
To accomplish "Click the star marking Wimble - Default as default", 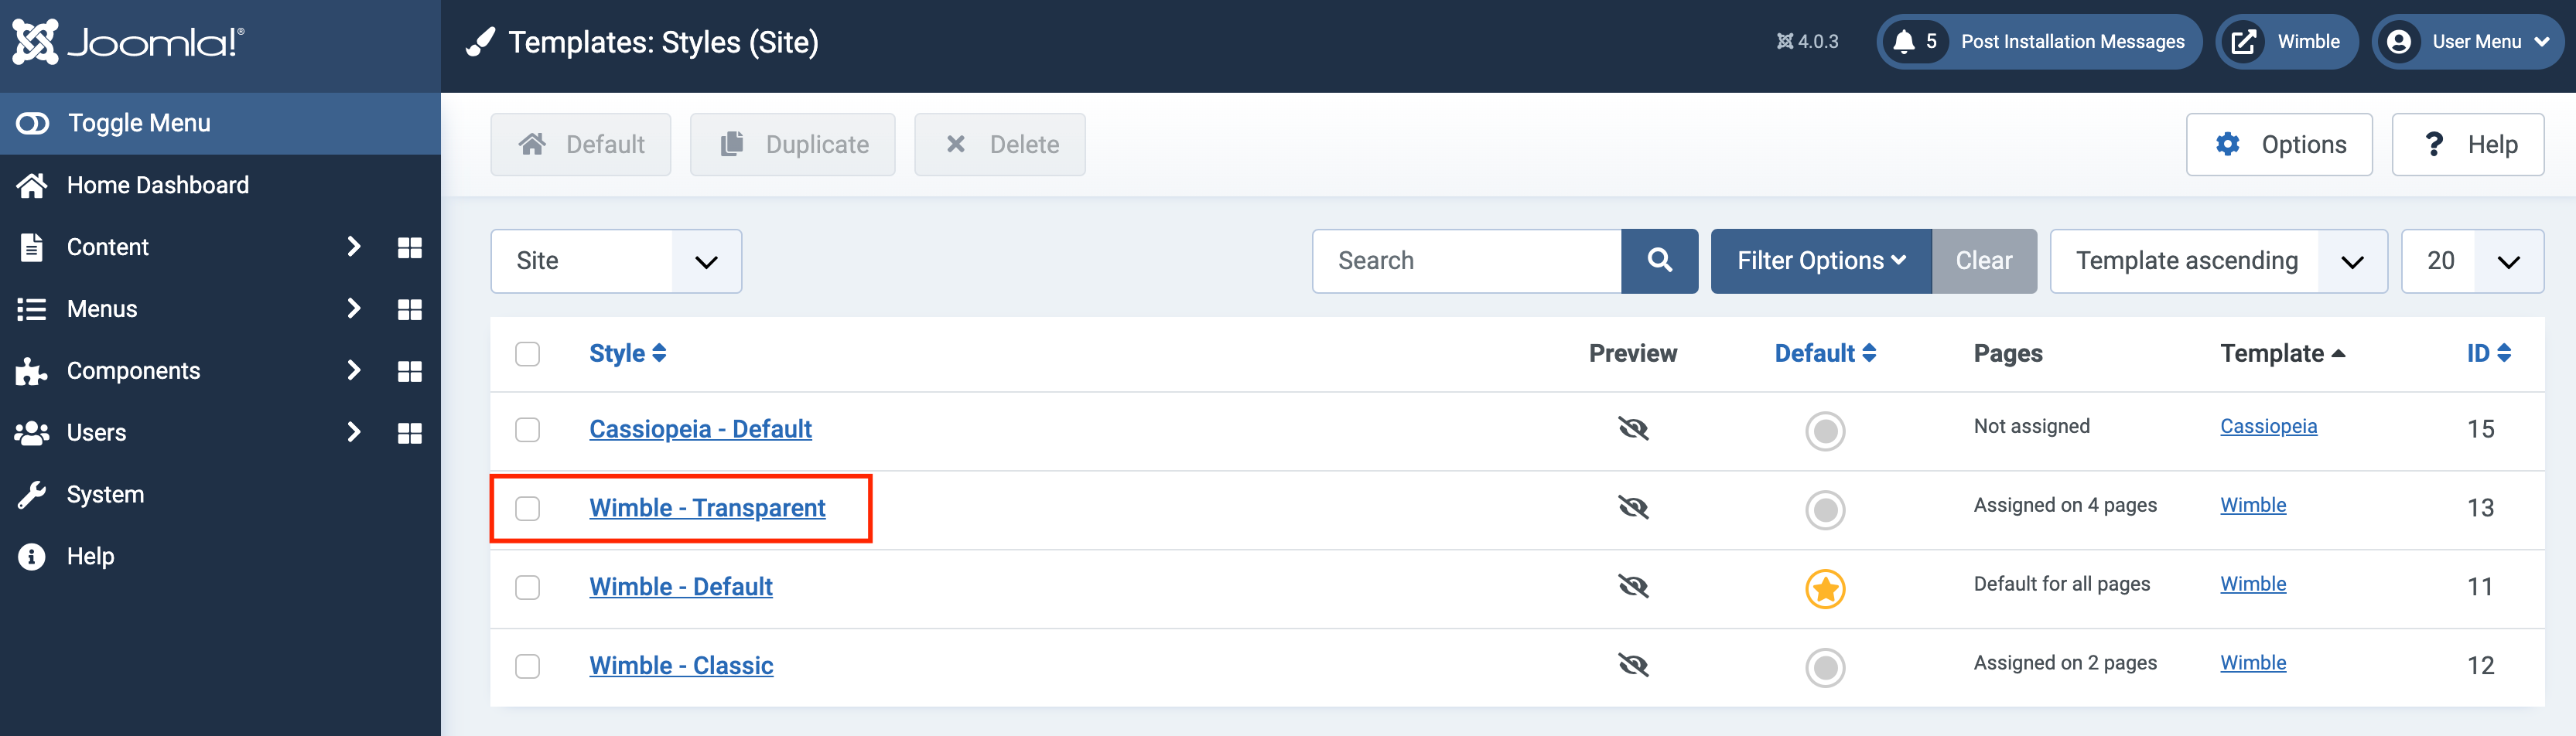I will point(1826,589).
